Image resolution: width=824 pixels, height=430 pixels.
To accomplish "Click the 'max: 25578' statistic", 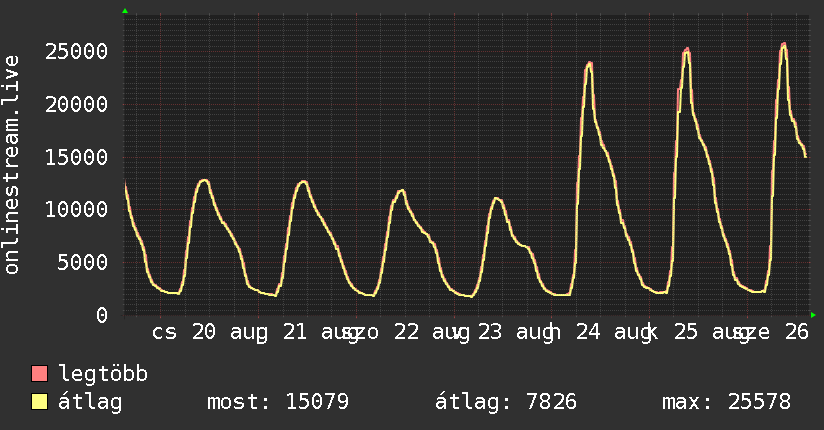I will tap(726, 402).
